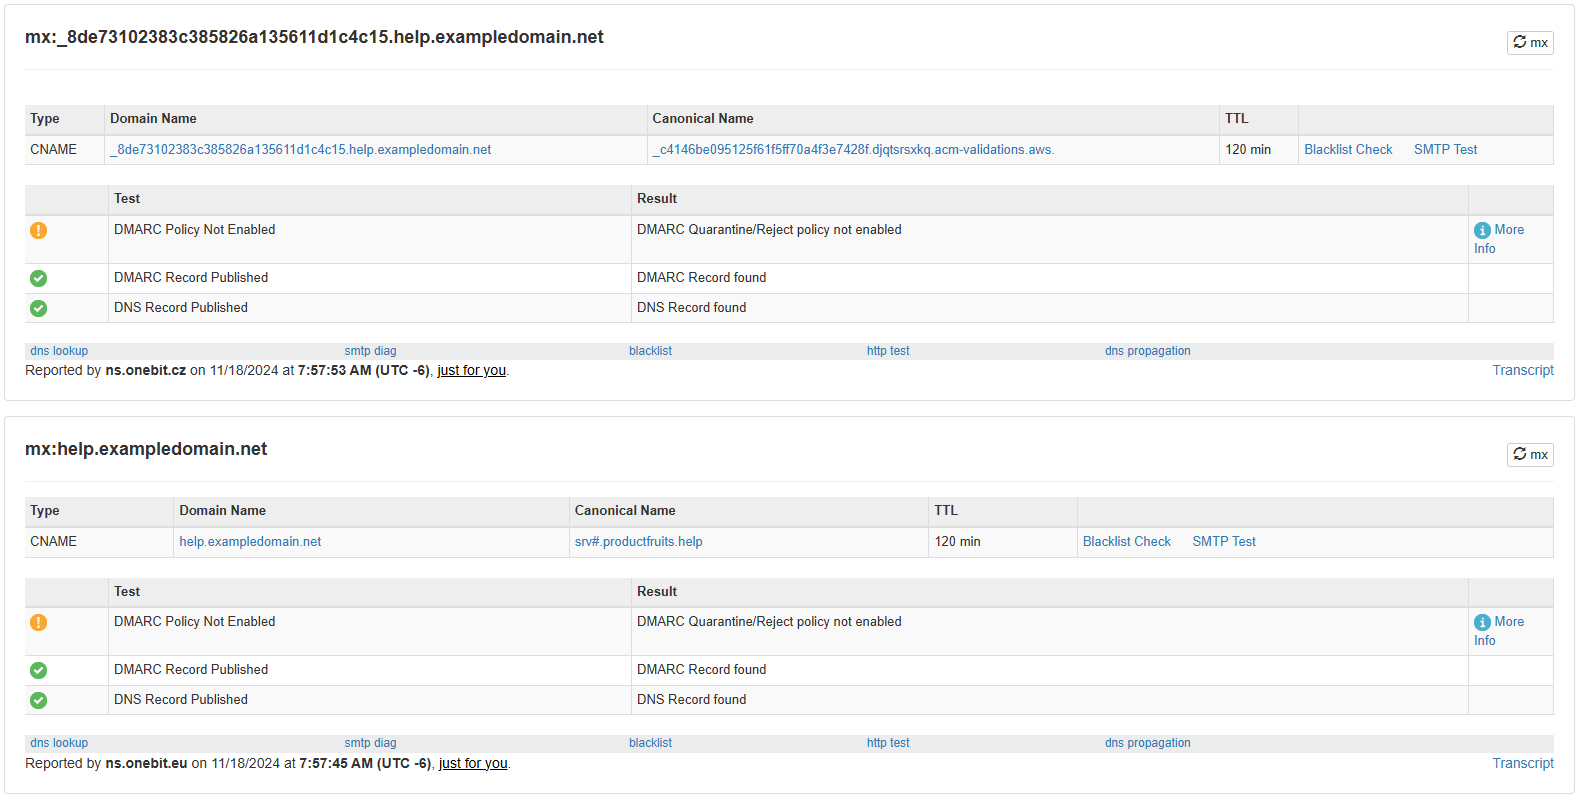The height and width of the screenshot is (797, 1578).
Task: Click orange warning icon in second results table
Action: pyautogui.click(x=38, y=622)
